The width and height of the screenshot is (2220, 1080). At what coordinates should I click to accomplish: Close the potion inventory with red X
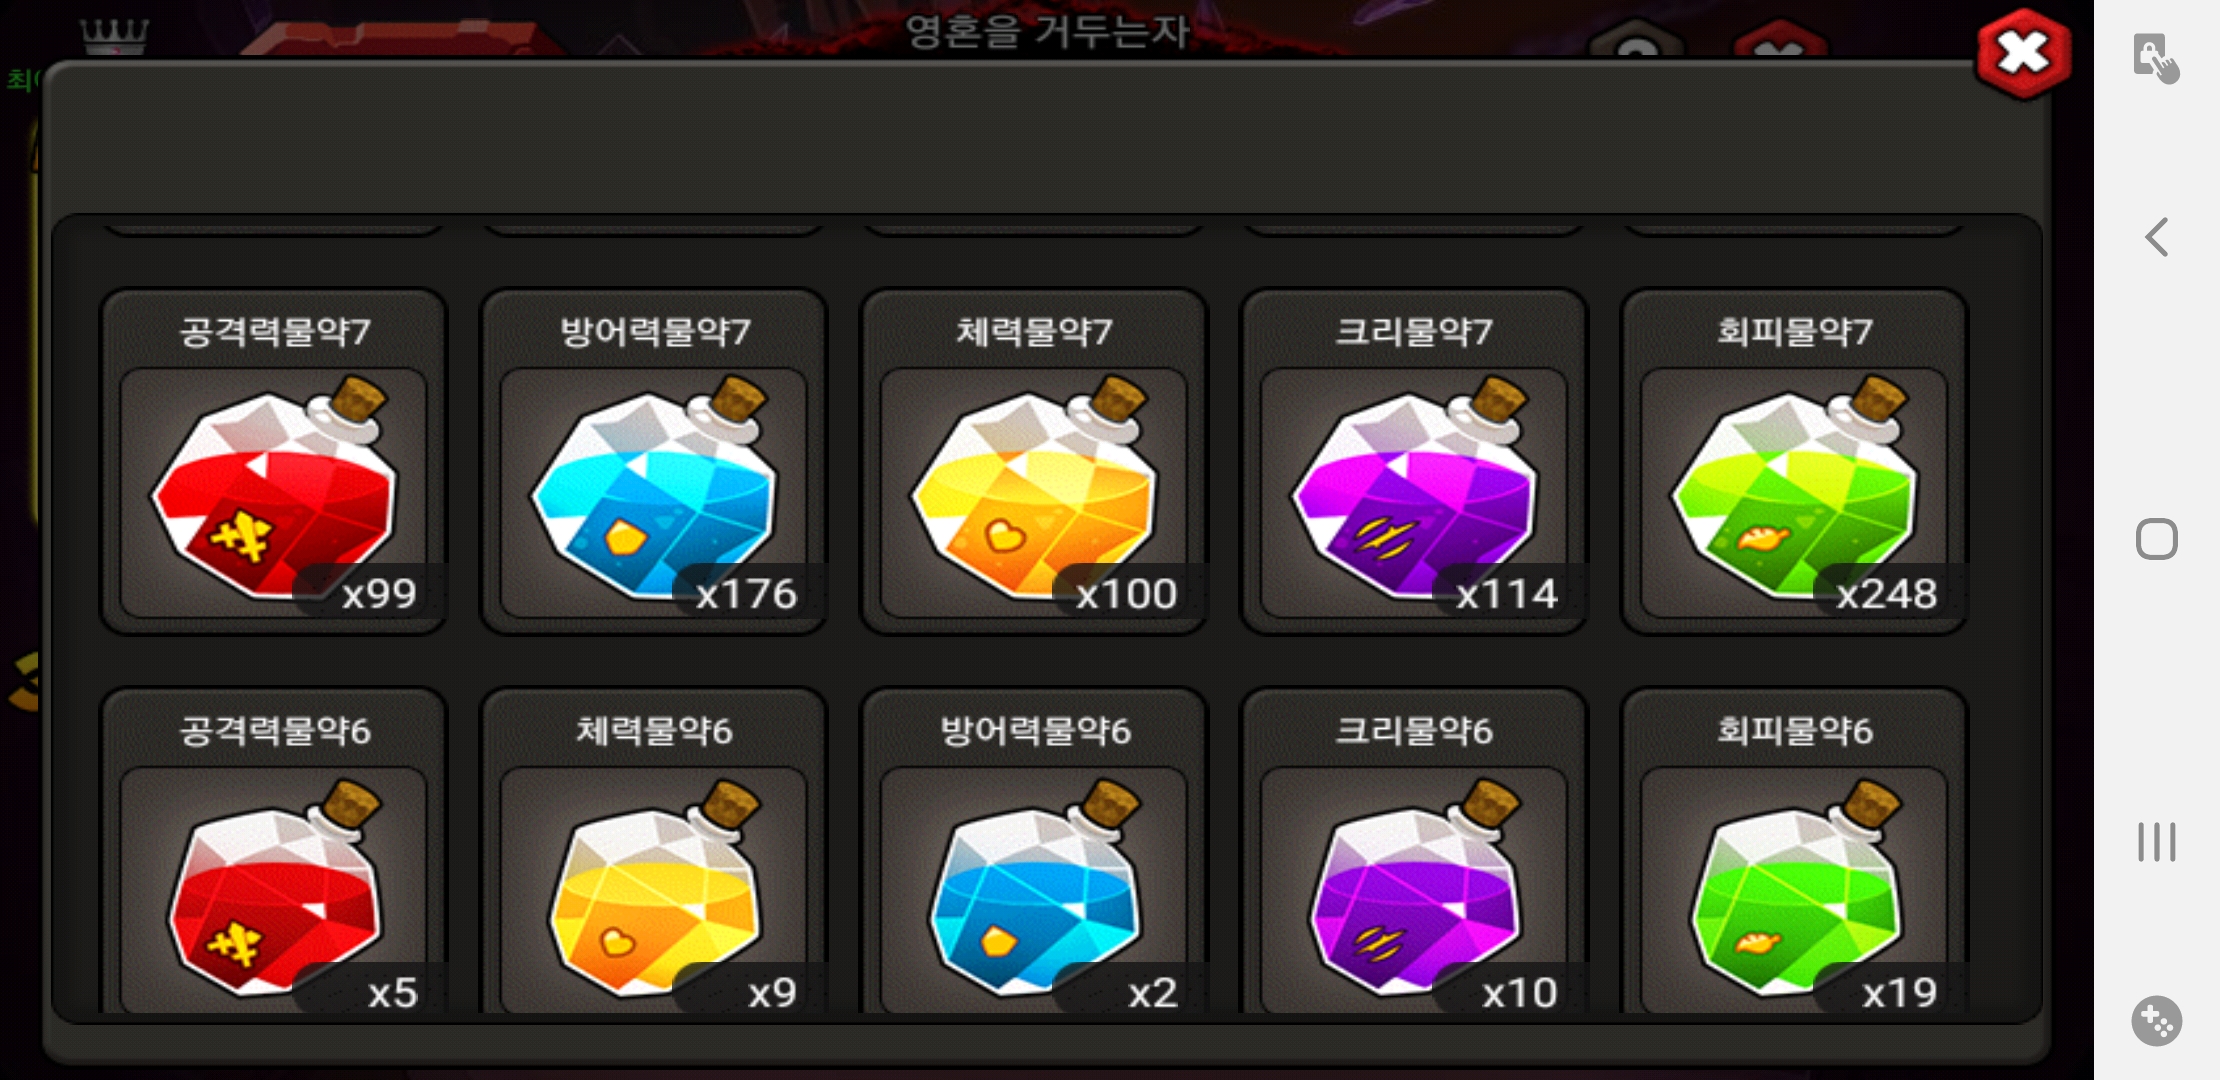[2023, 54]
